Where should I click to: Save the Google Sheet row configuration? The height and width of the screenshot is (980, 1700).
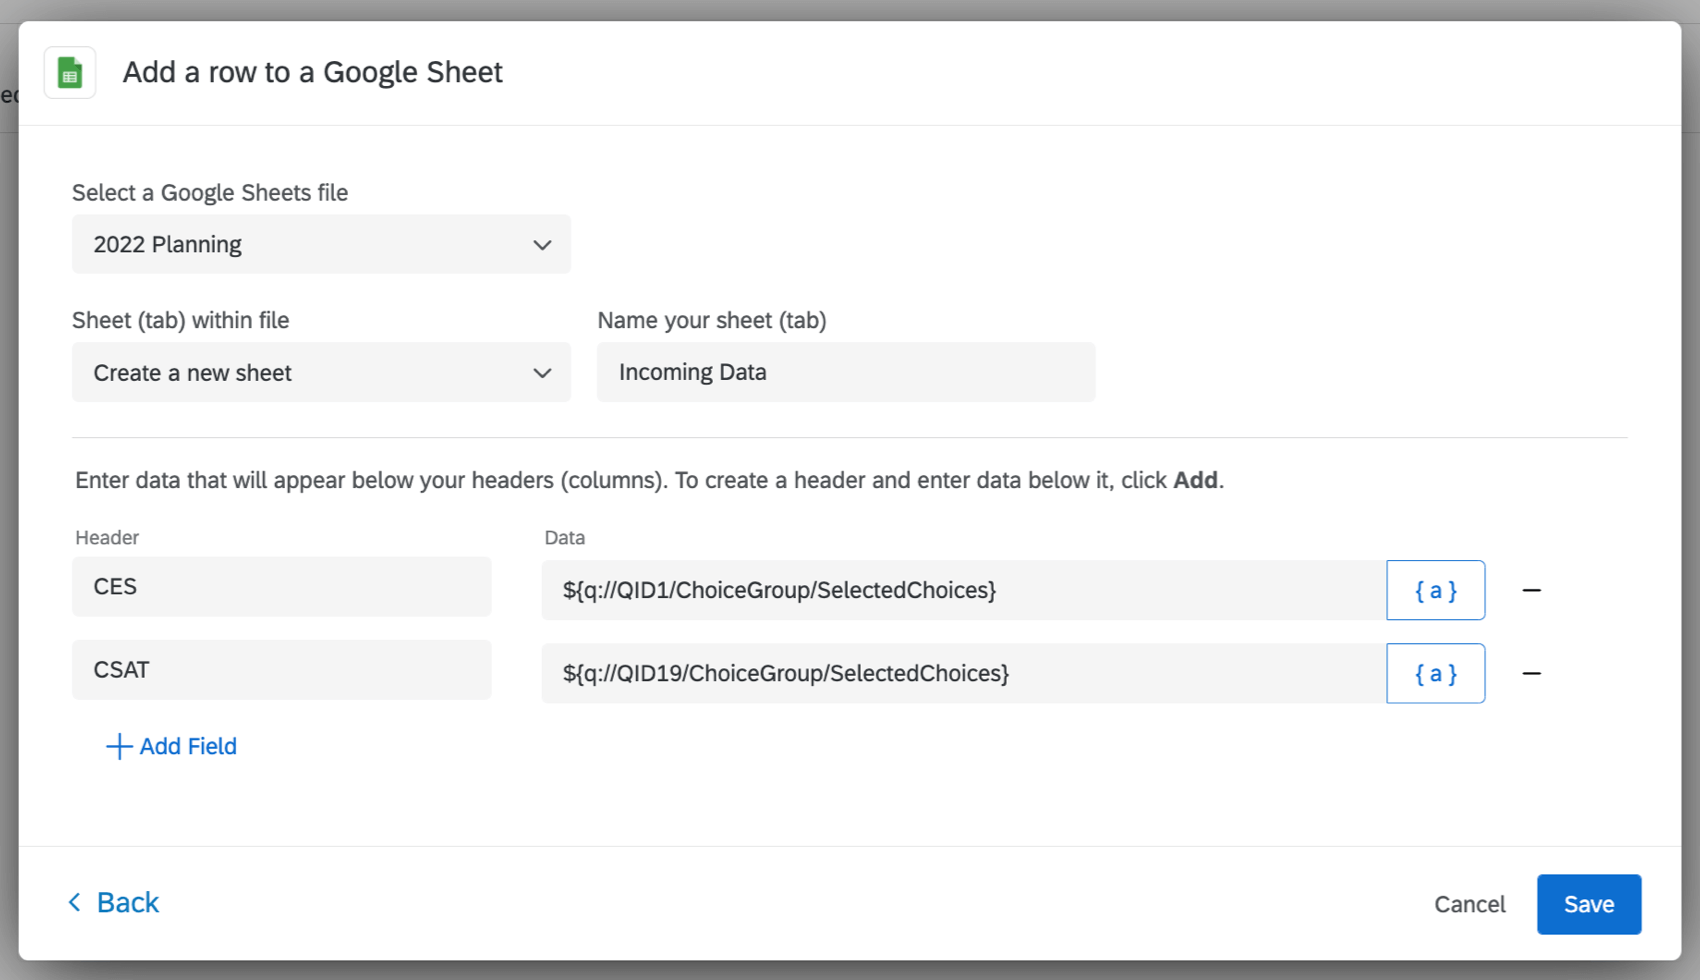pyautogui.click(x=1588, y=904)
